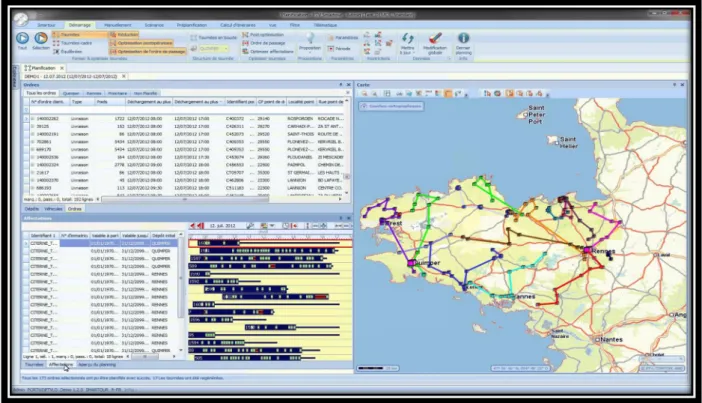This screenshot has width=702, height=403.
Task: Open the Calcul d'itinéraires ribbon tab
Action: pos(238,25)
